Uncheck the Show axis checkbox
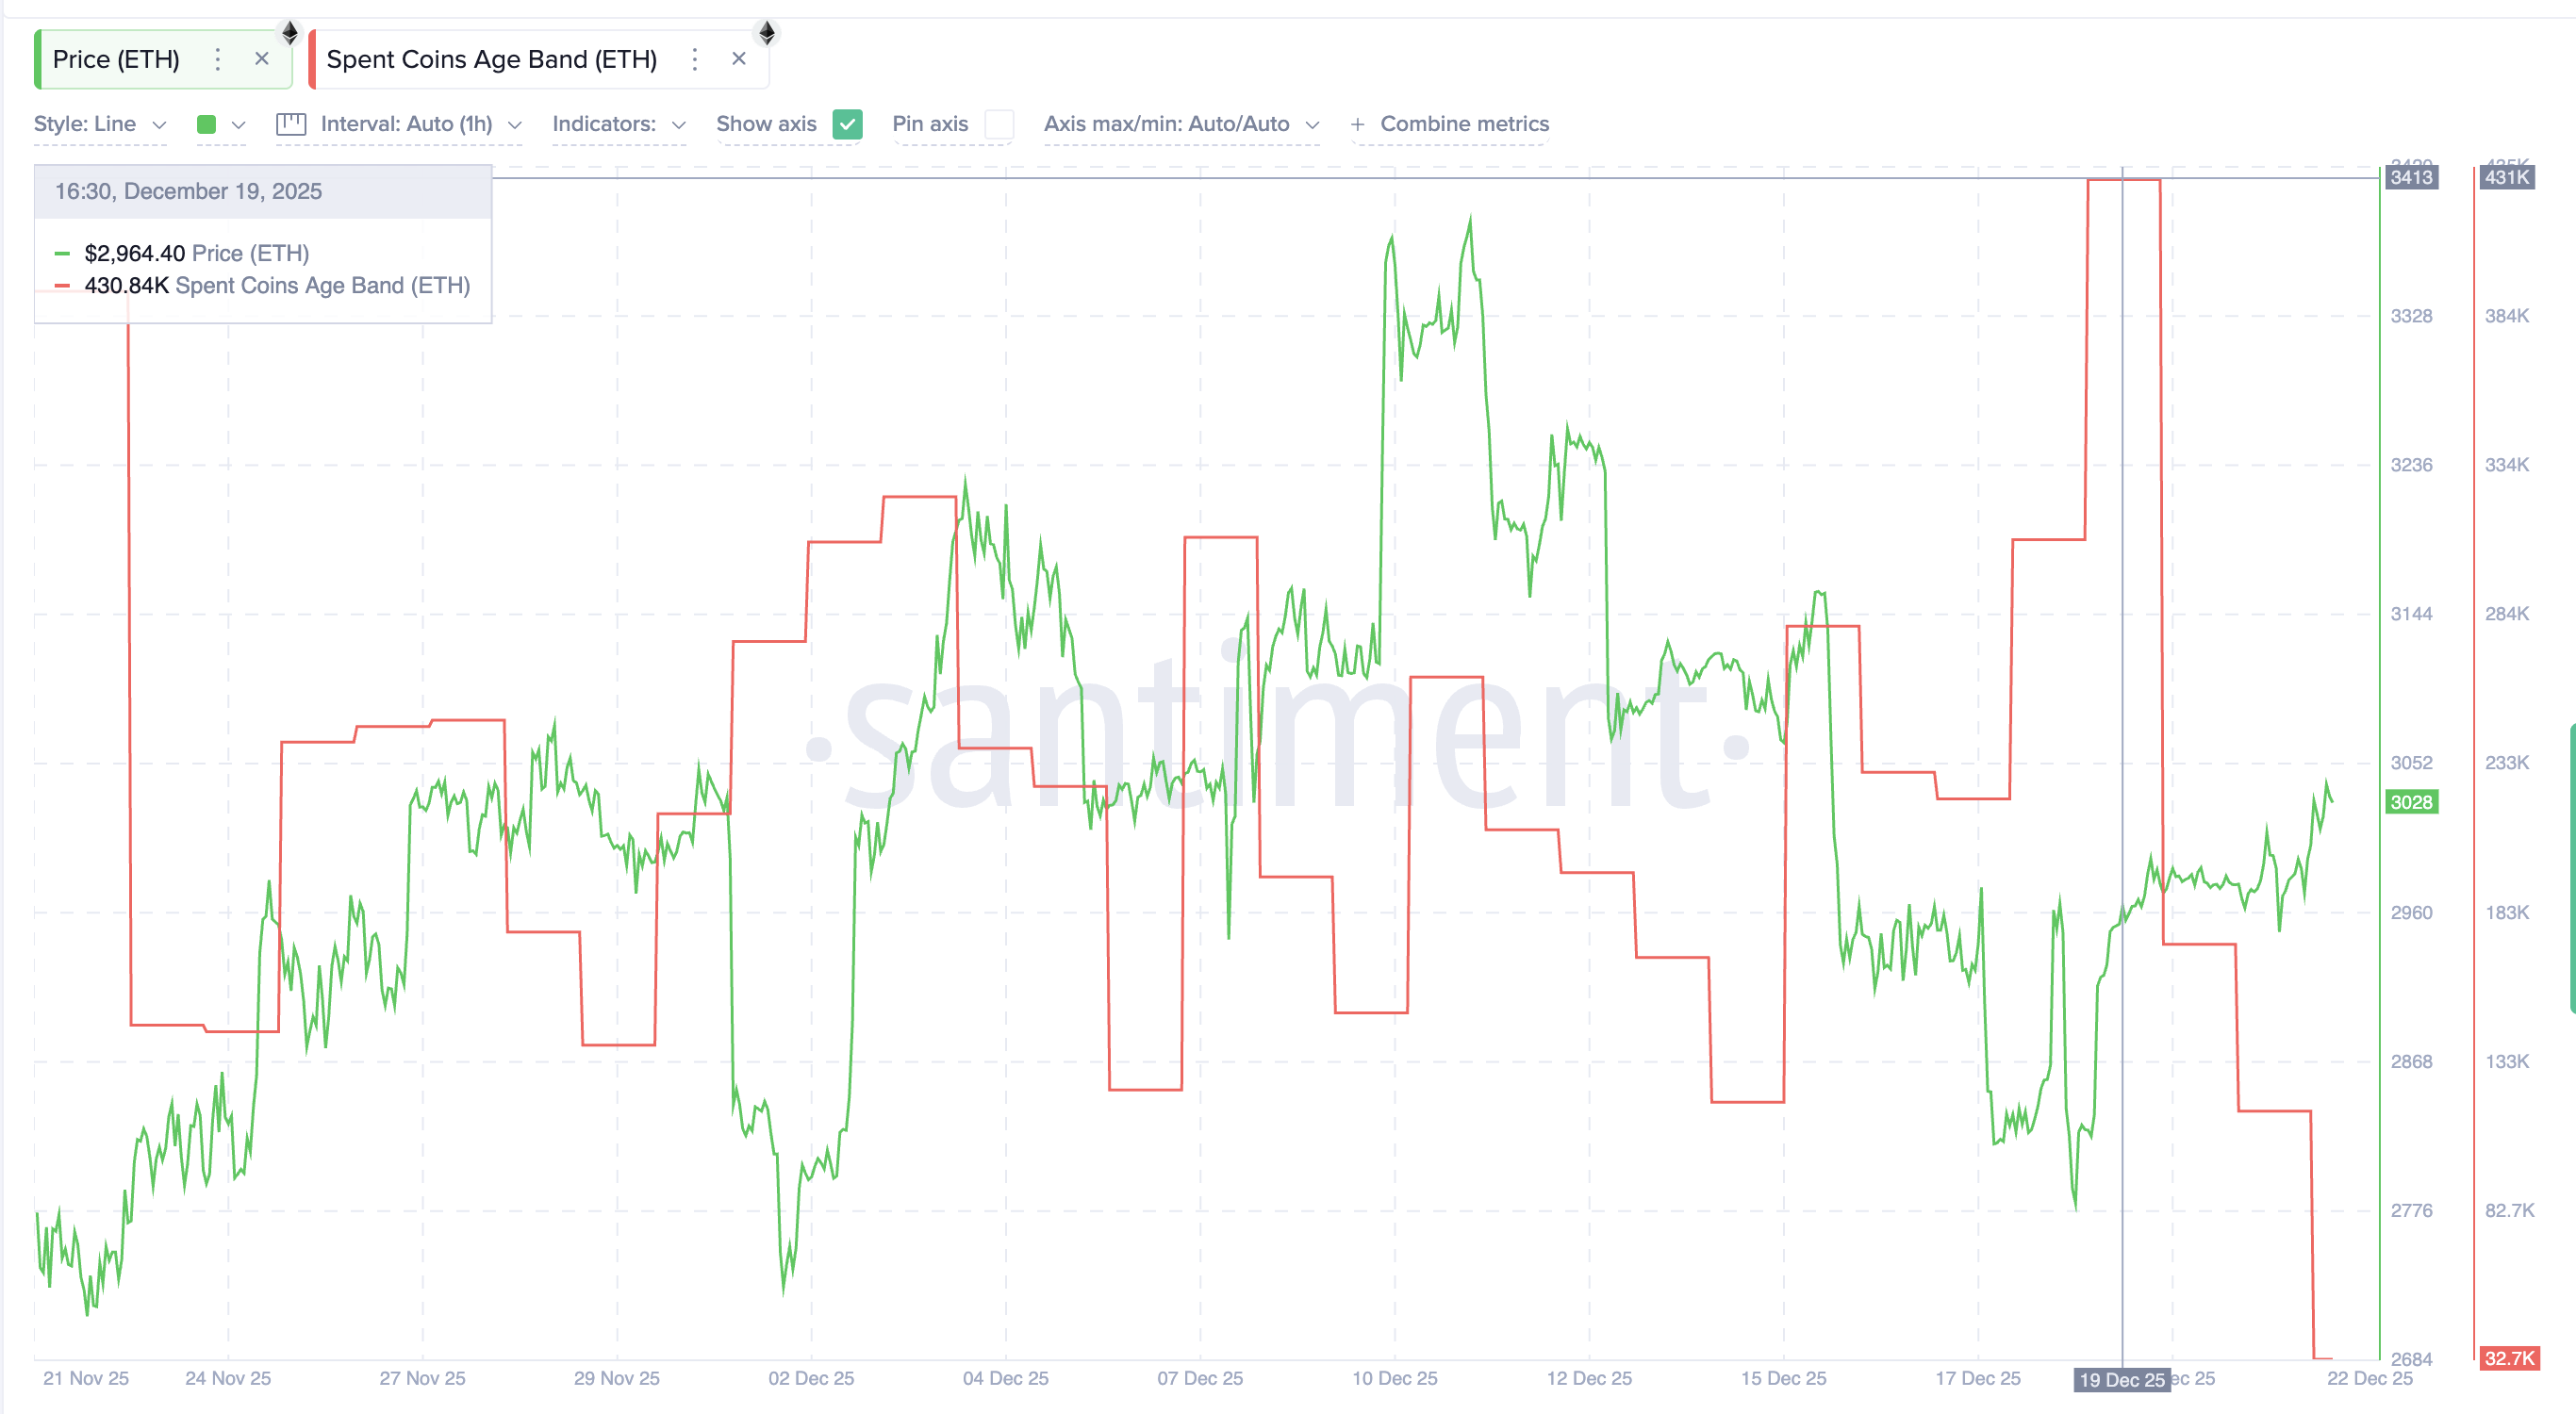This screenshot has width=2576, height=1414. tap(847, 124)
